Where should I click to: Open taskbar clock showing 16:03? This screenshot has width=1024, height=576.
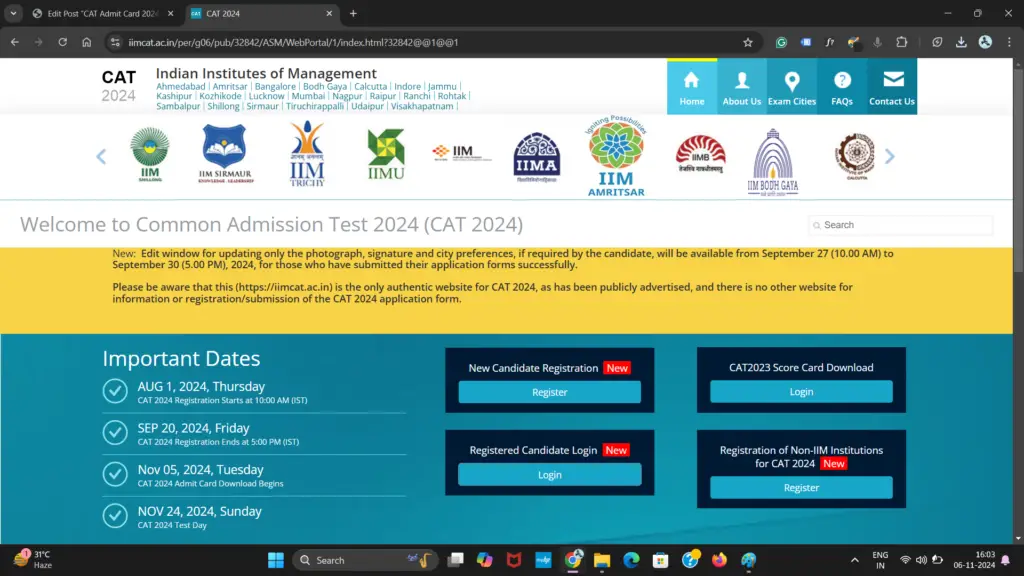pyautogui.click(x=974, y=560)
